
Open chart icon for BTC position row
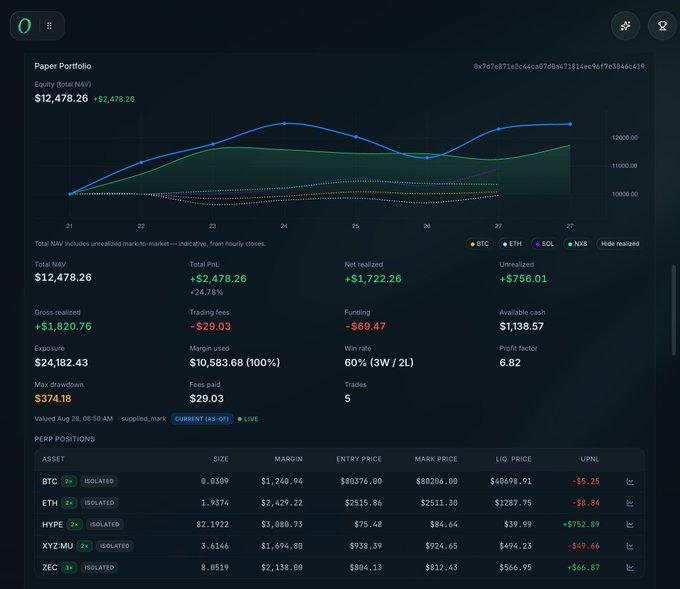(630, 481)
